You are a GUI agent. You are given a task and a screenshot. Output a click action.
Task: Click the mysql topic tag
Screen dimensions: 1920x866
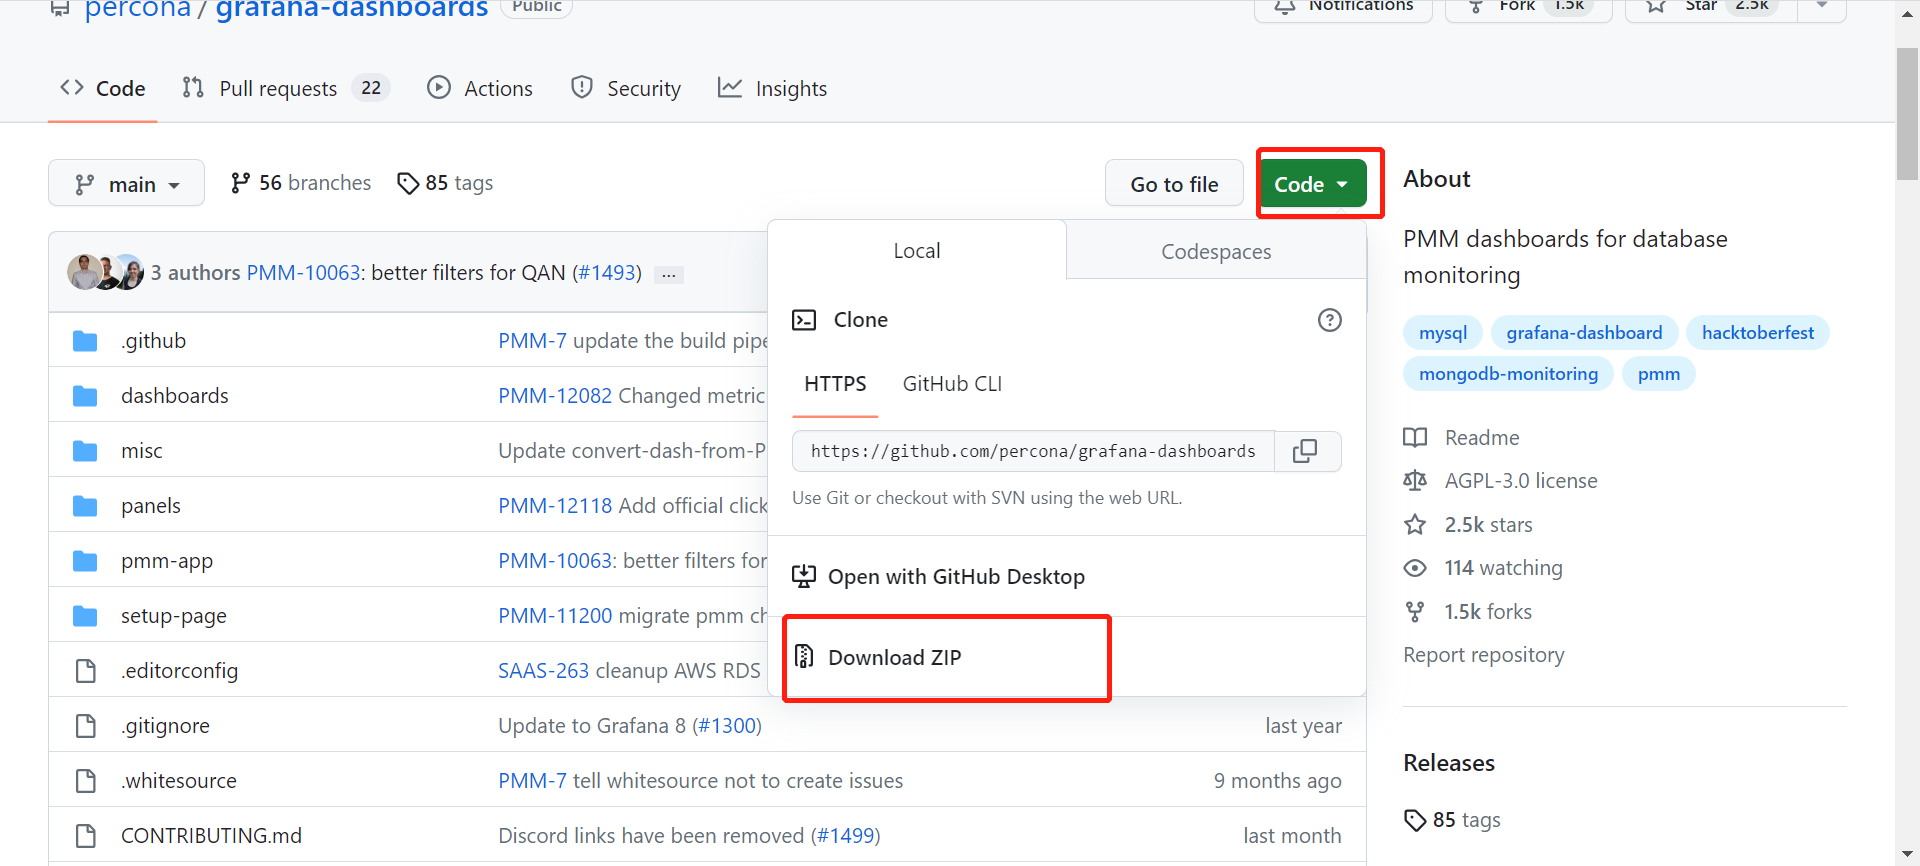1443,333
